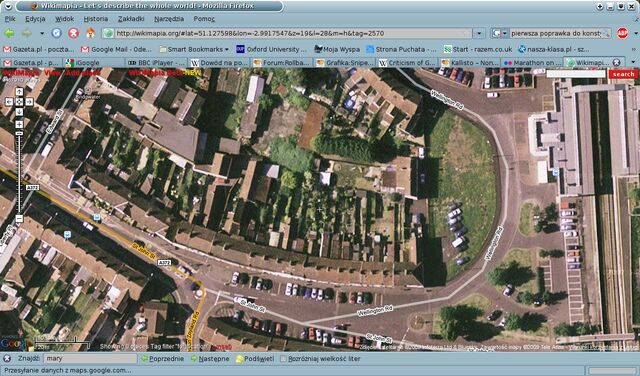
Task: Open the Adblock Plus ABP icon
Action: [x=622, y=33]
